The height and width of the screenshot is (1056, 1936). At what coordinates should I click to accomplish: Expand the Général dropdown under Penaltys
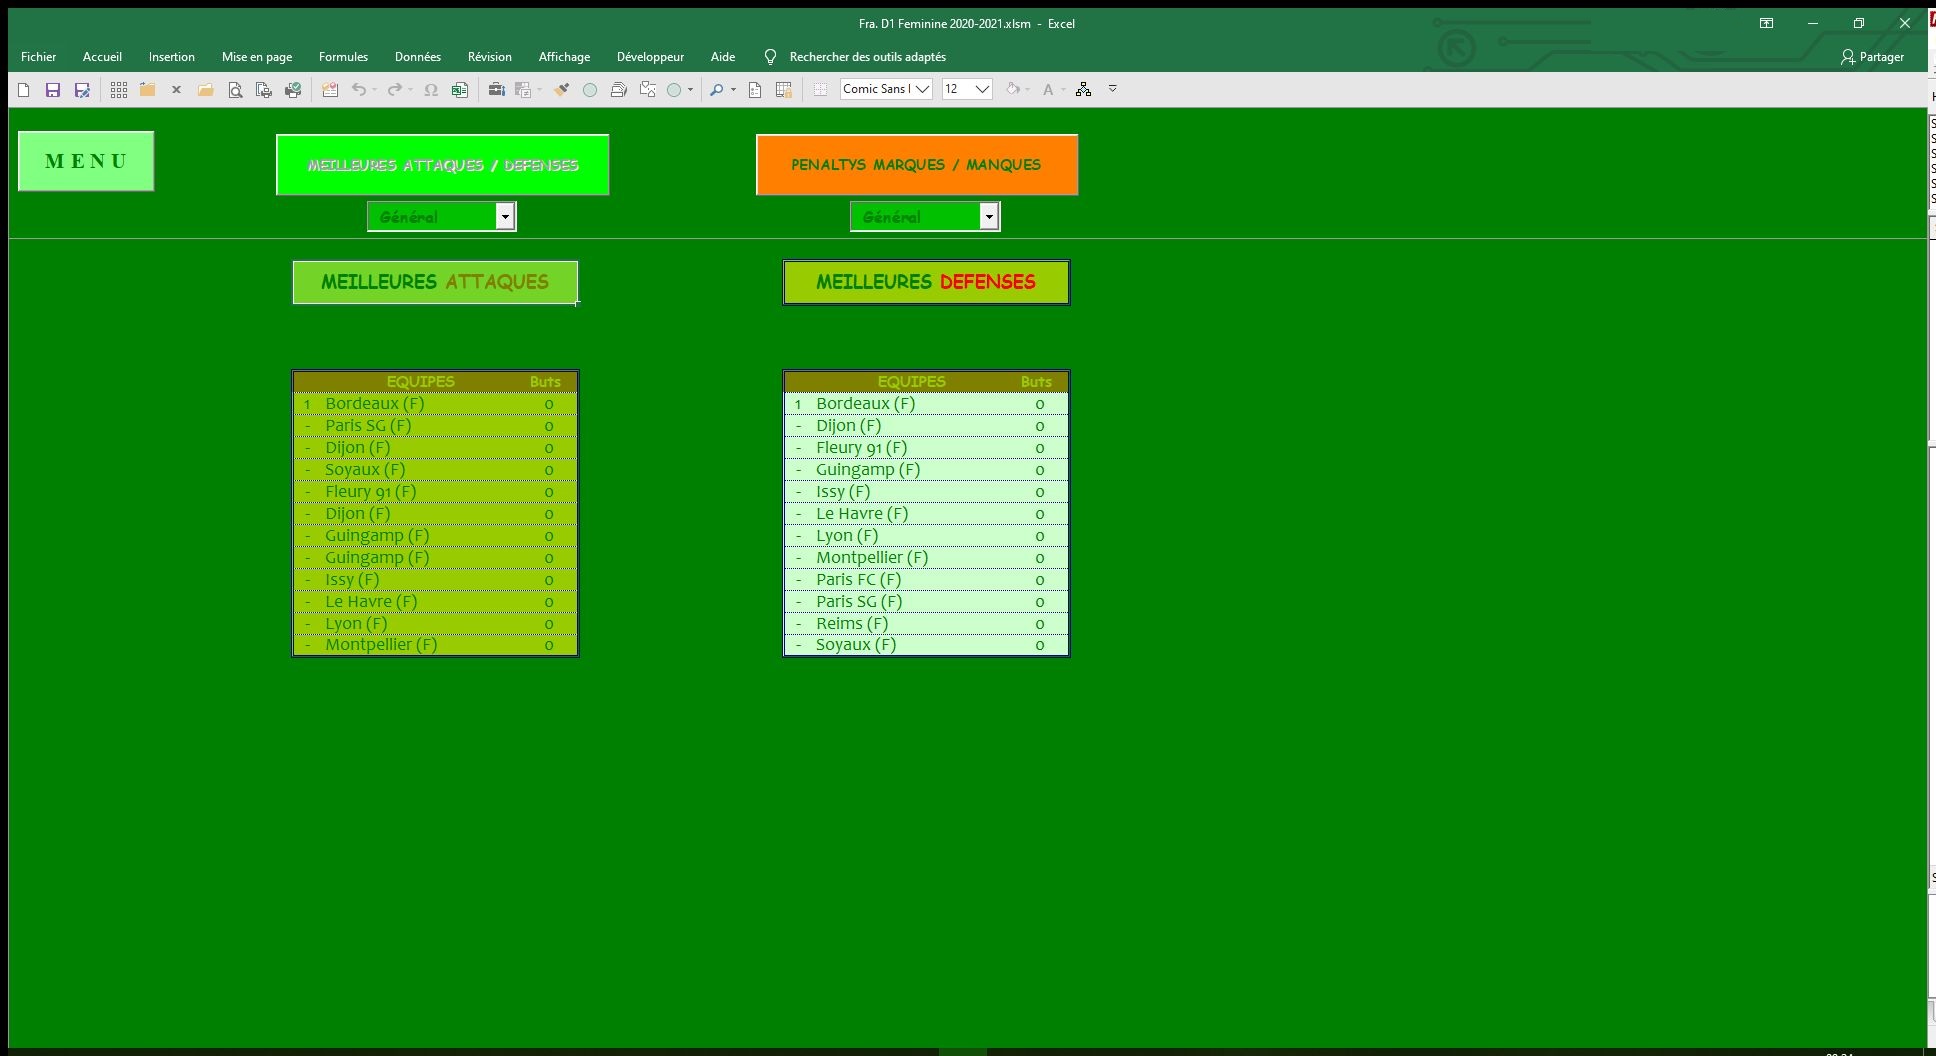tap(988, 217)
